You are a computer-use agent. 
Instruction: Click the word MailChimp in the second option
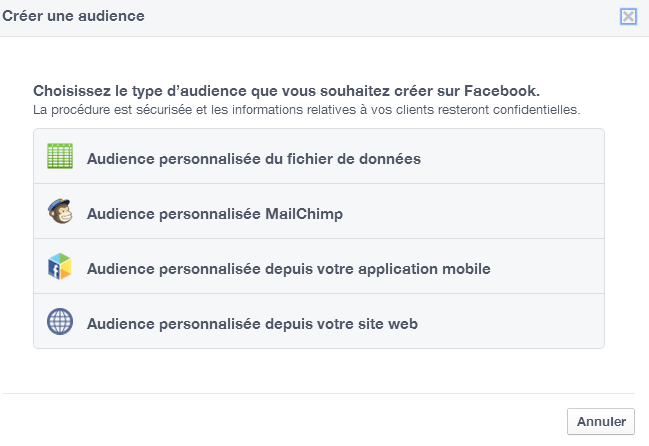point(304,214)
